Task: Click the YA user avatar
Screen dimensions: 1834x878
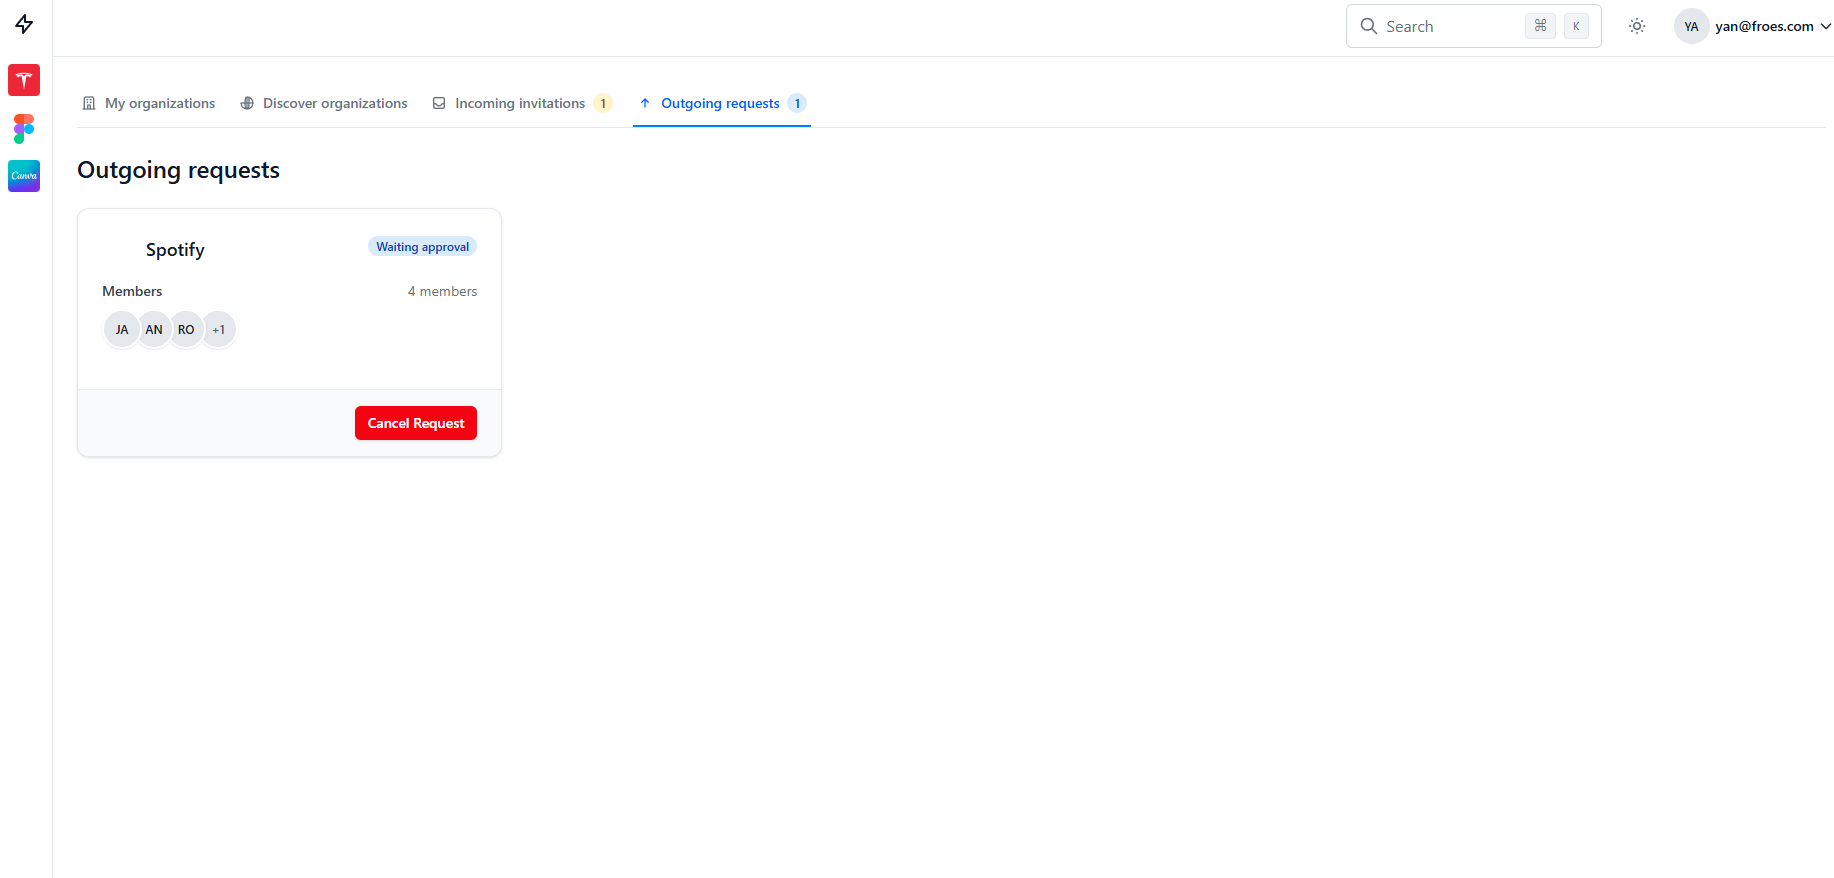Action: coord(1691,26)
